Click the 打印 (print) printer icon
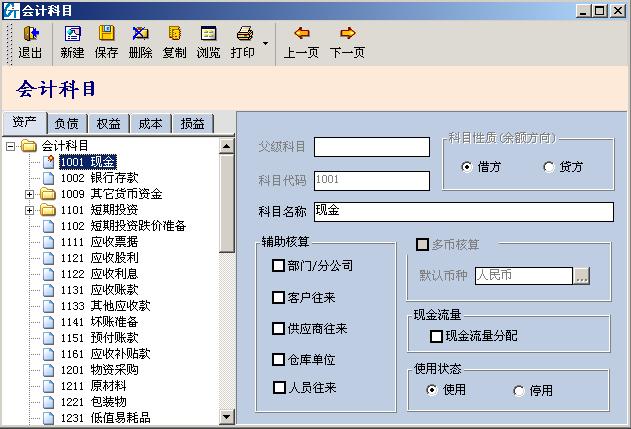Screen dimensions: 631x429 click(245, 34)
